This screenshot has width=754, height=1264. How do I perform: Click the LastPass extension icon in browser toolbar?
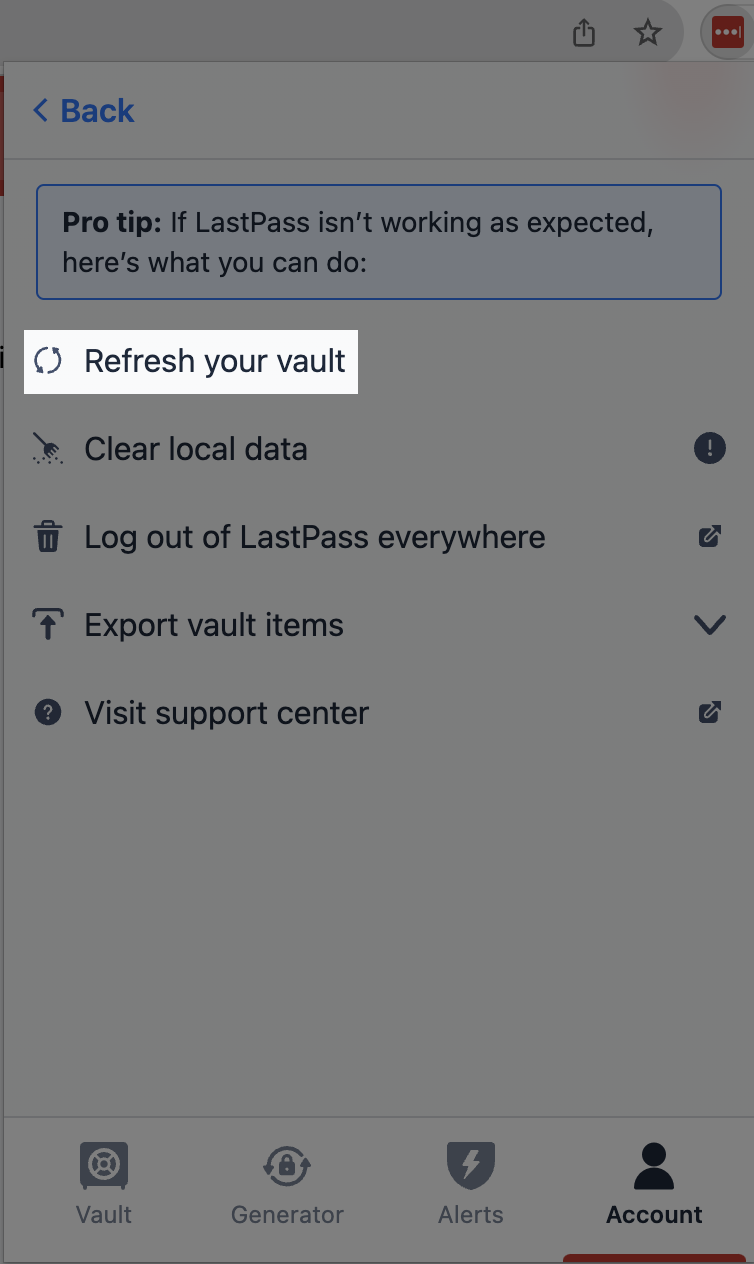tap(727, 33)
